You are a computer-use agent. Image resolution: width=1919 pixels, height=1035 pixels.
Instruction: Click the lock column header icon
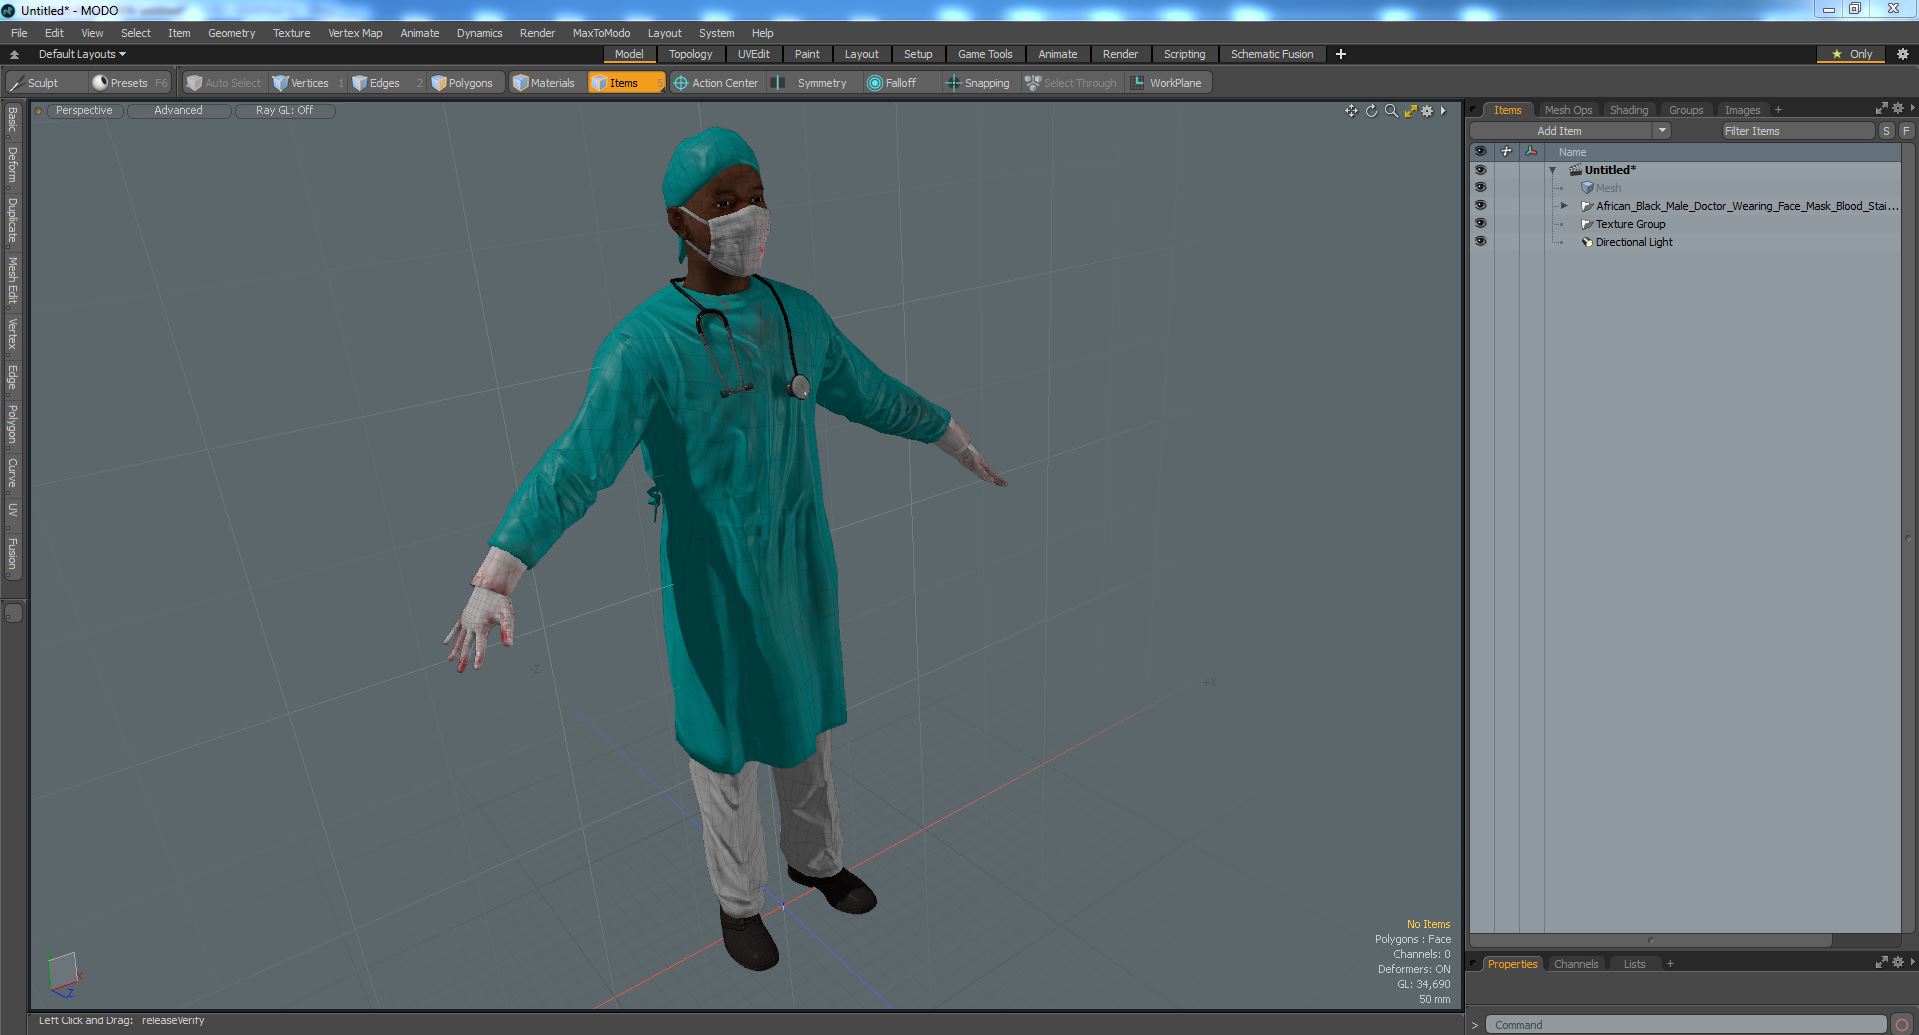pyautogui.click(x=1506, y=152)
